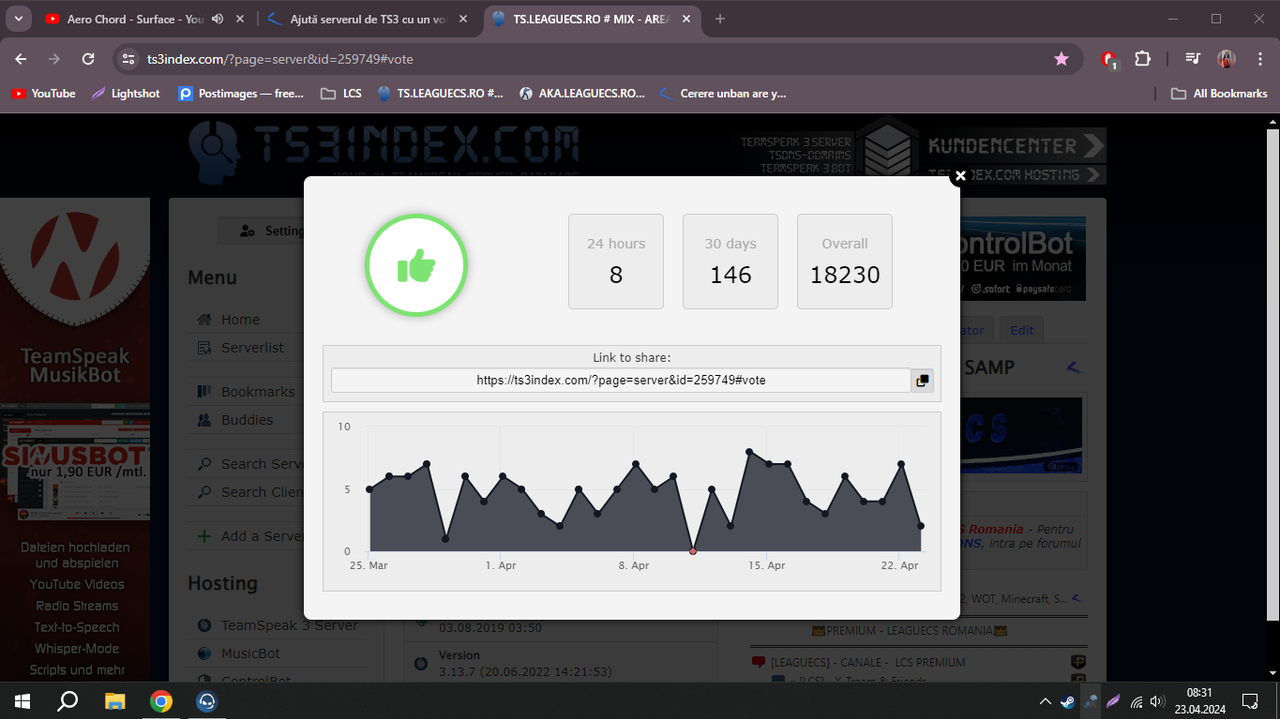Screen dimensions: 1280x719
Task: Close the vote popup with the X
Action: (960, 176)
